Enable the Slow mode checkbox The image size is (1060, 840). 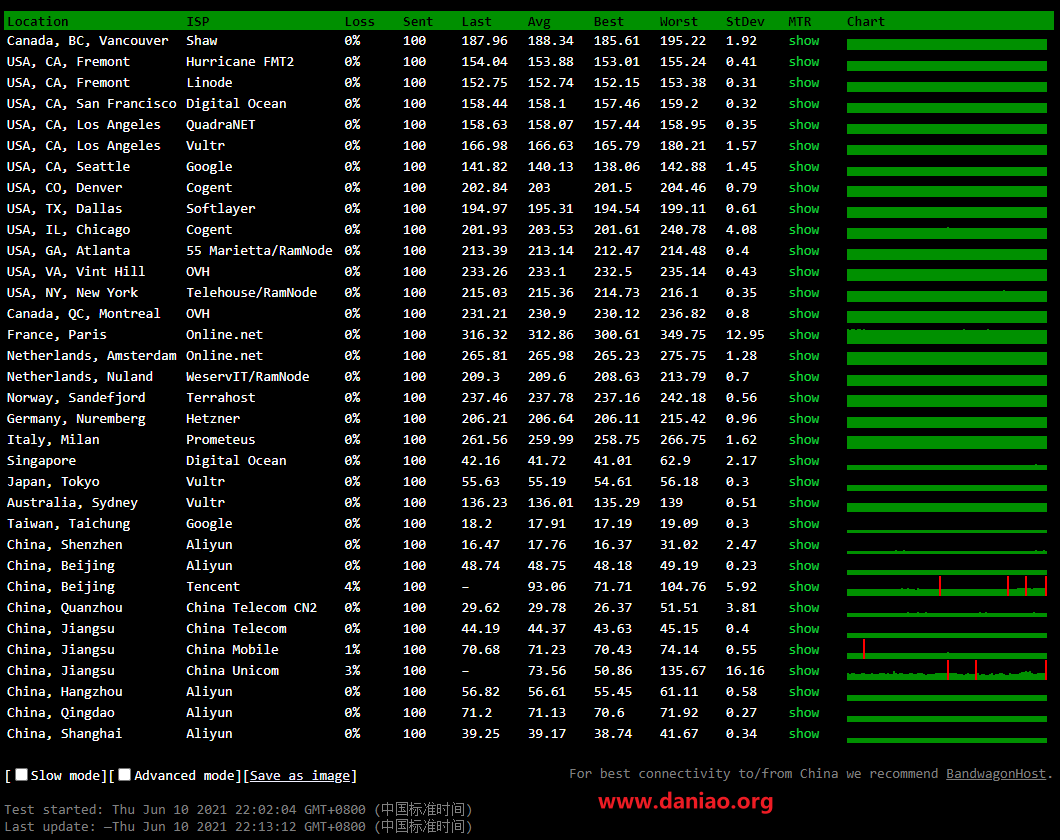[x=22, y=774]
